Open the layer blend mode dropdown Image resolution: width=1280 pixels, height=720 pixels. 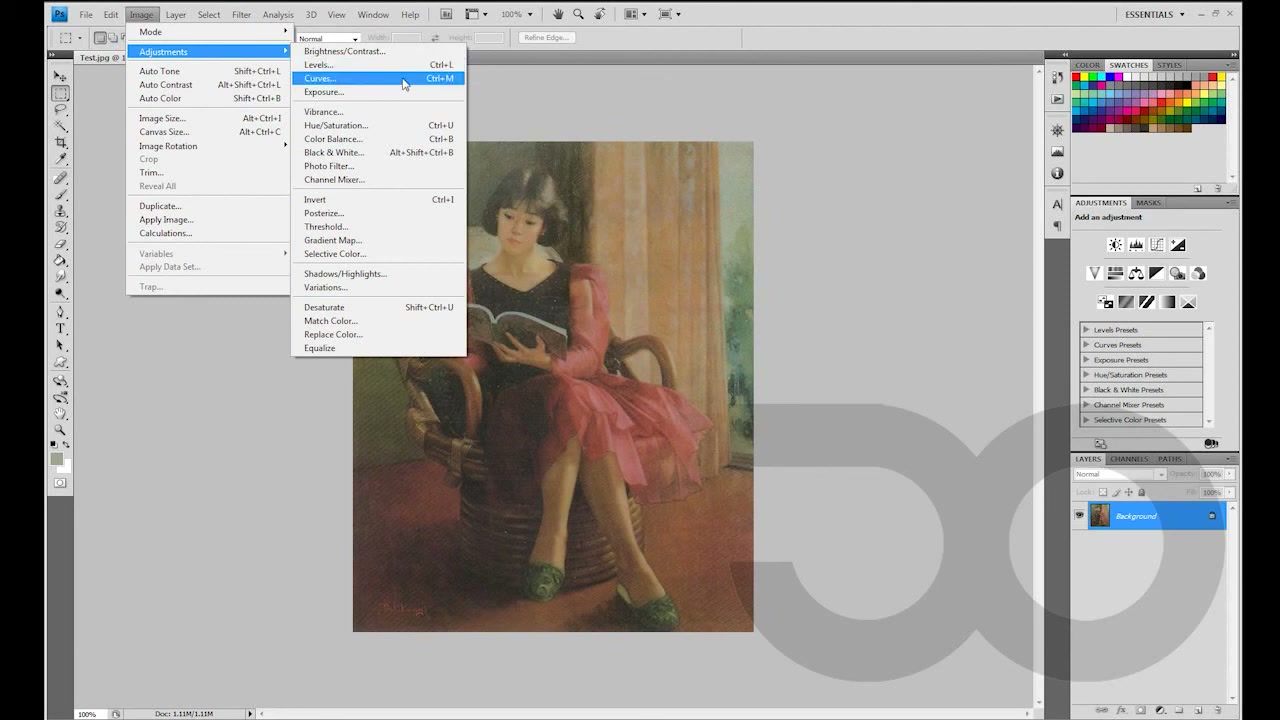pyautogui.click(x=1119, y=474)
